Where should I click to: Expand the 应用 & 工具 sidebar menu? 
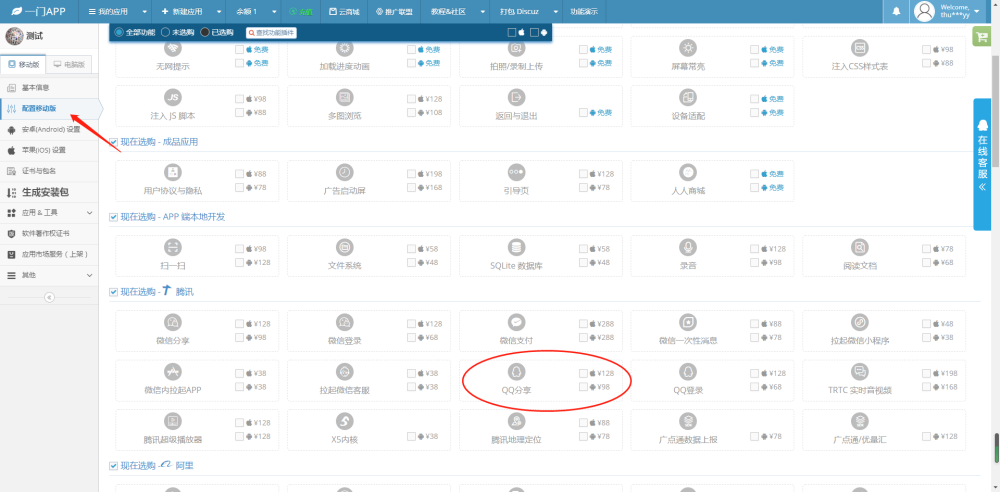(x=50, y=212)
